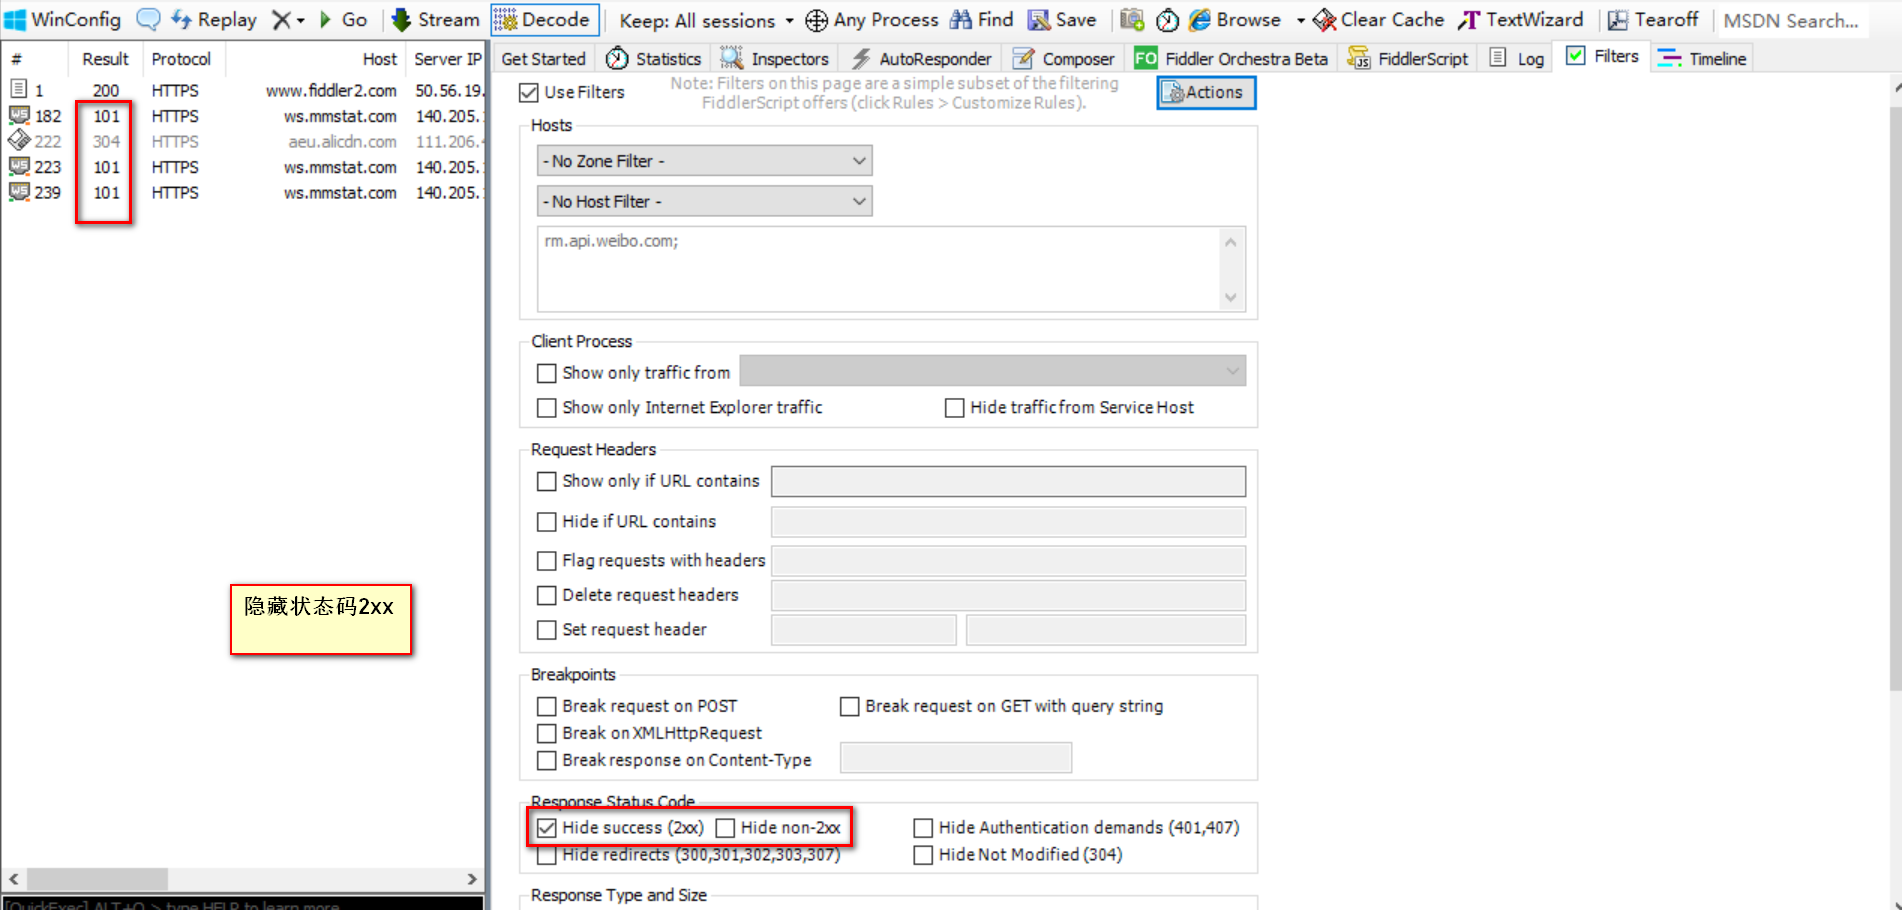Click the Remove X toolbar icon

pyautogui.click(x=281, y=20)
